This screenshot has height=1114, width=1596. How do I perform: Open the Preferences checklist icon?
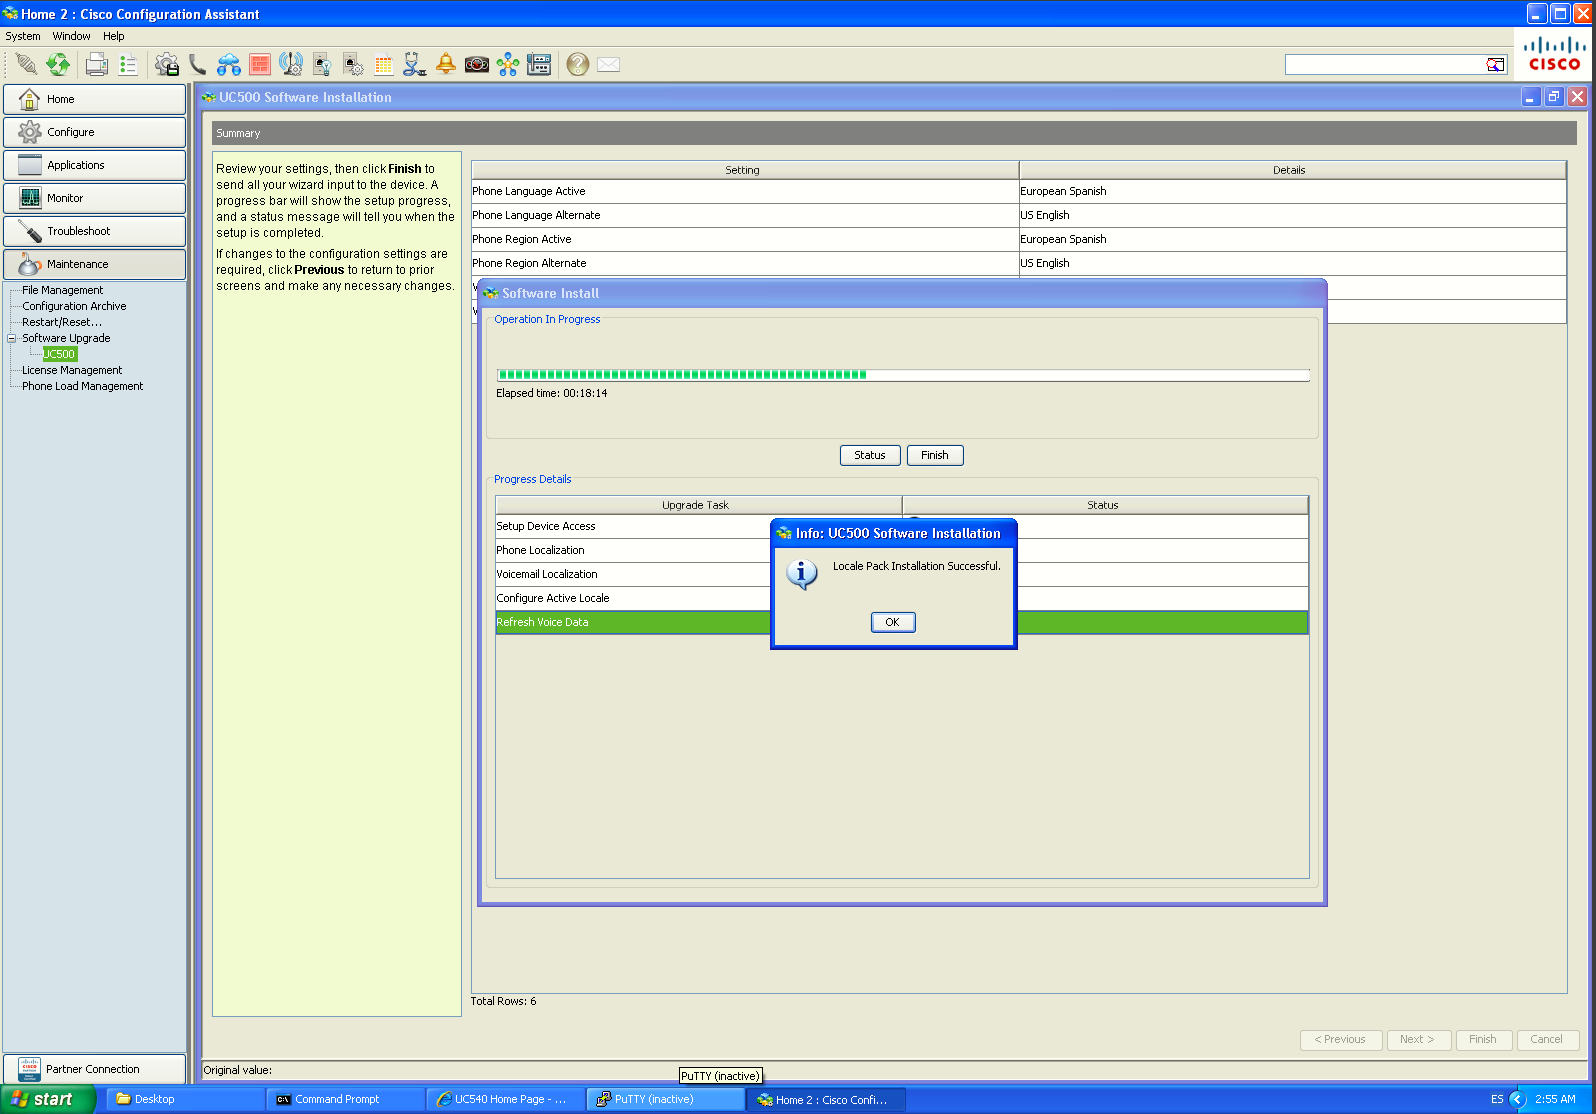click(128, 65)
